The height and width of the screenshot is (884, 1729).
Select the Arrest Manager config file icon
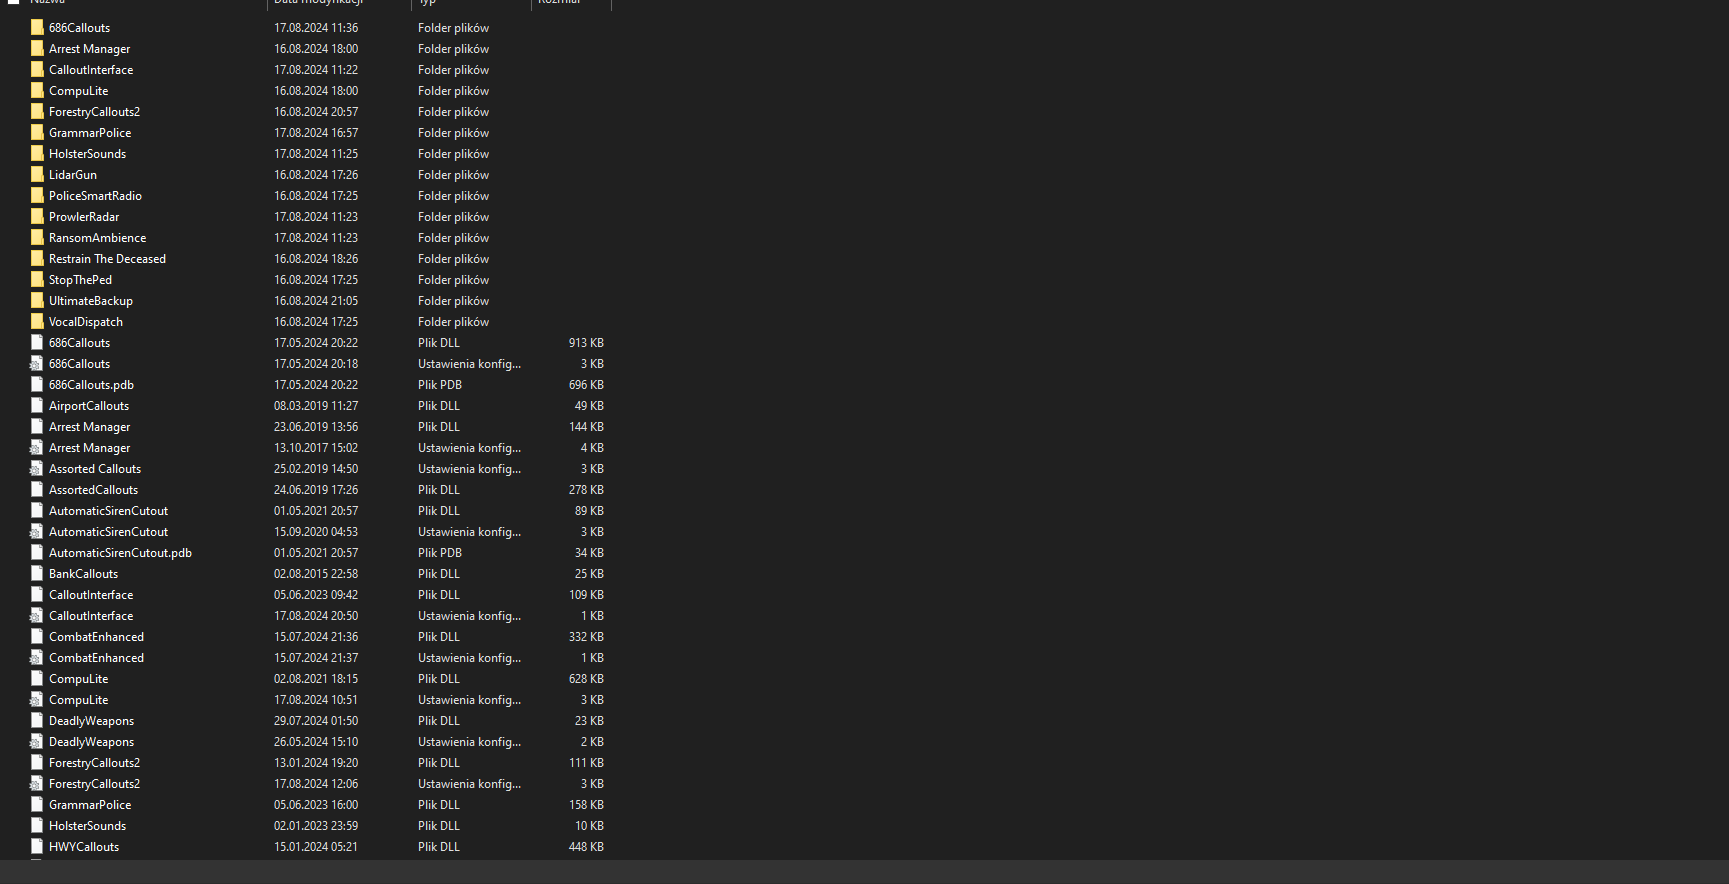(37, 448)
